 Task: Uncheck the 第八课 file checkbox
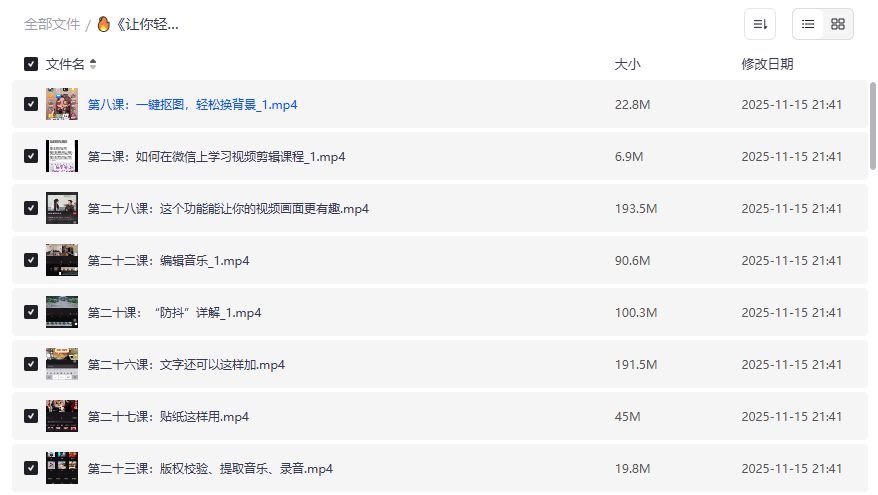coord(31,104)
